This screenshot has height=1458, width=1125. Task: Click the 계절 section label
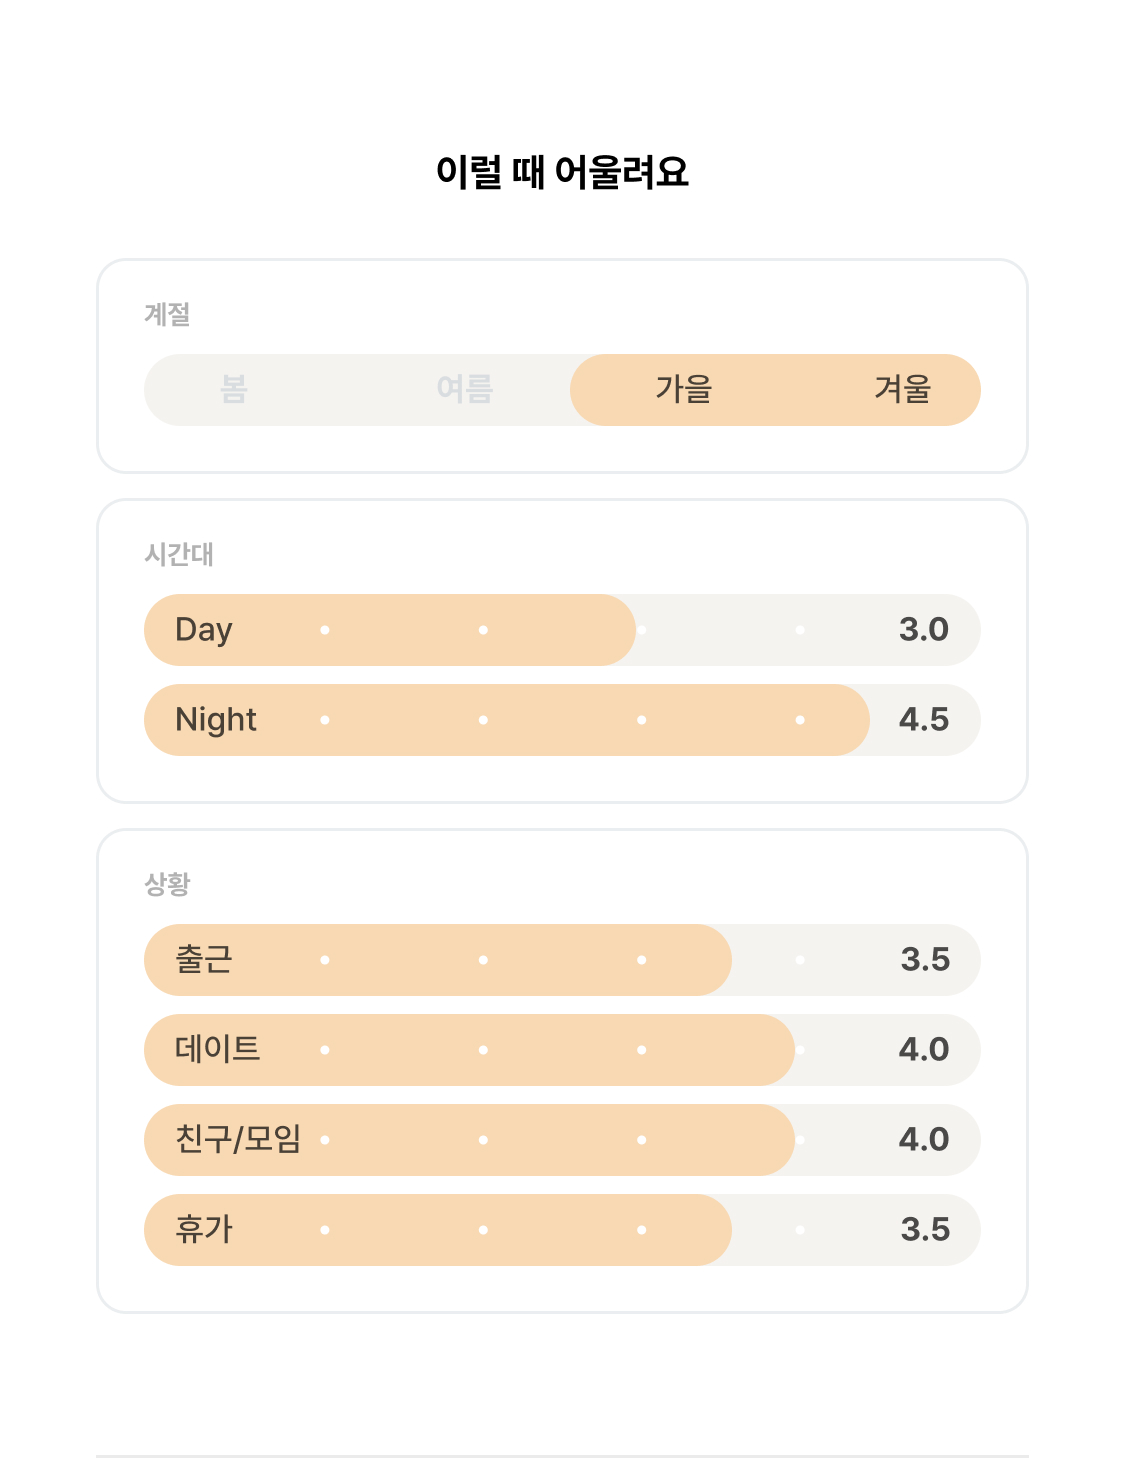[167, 314]
